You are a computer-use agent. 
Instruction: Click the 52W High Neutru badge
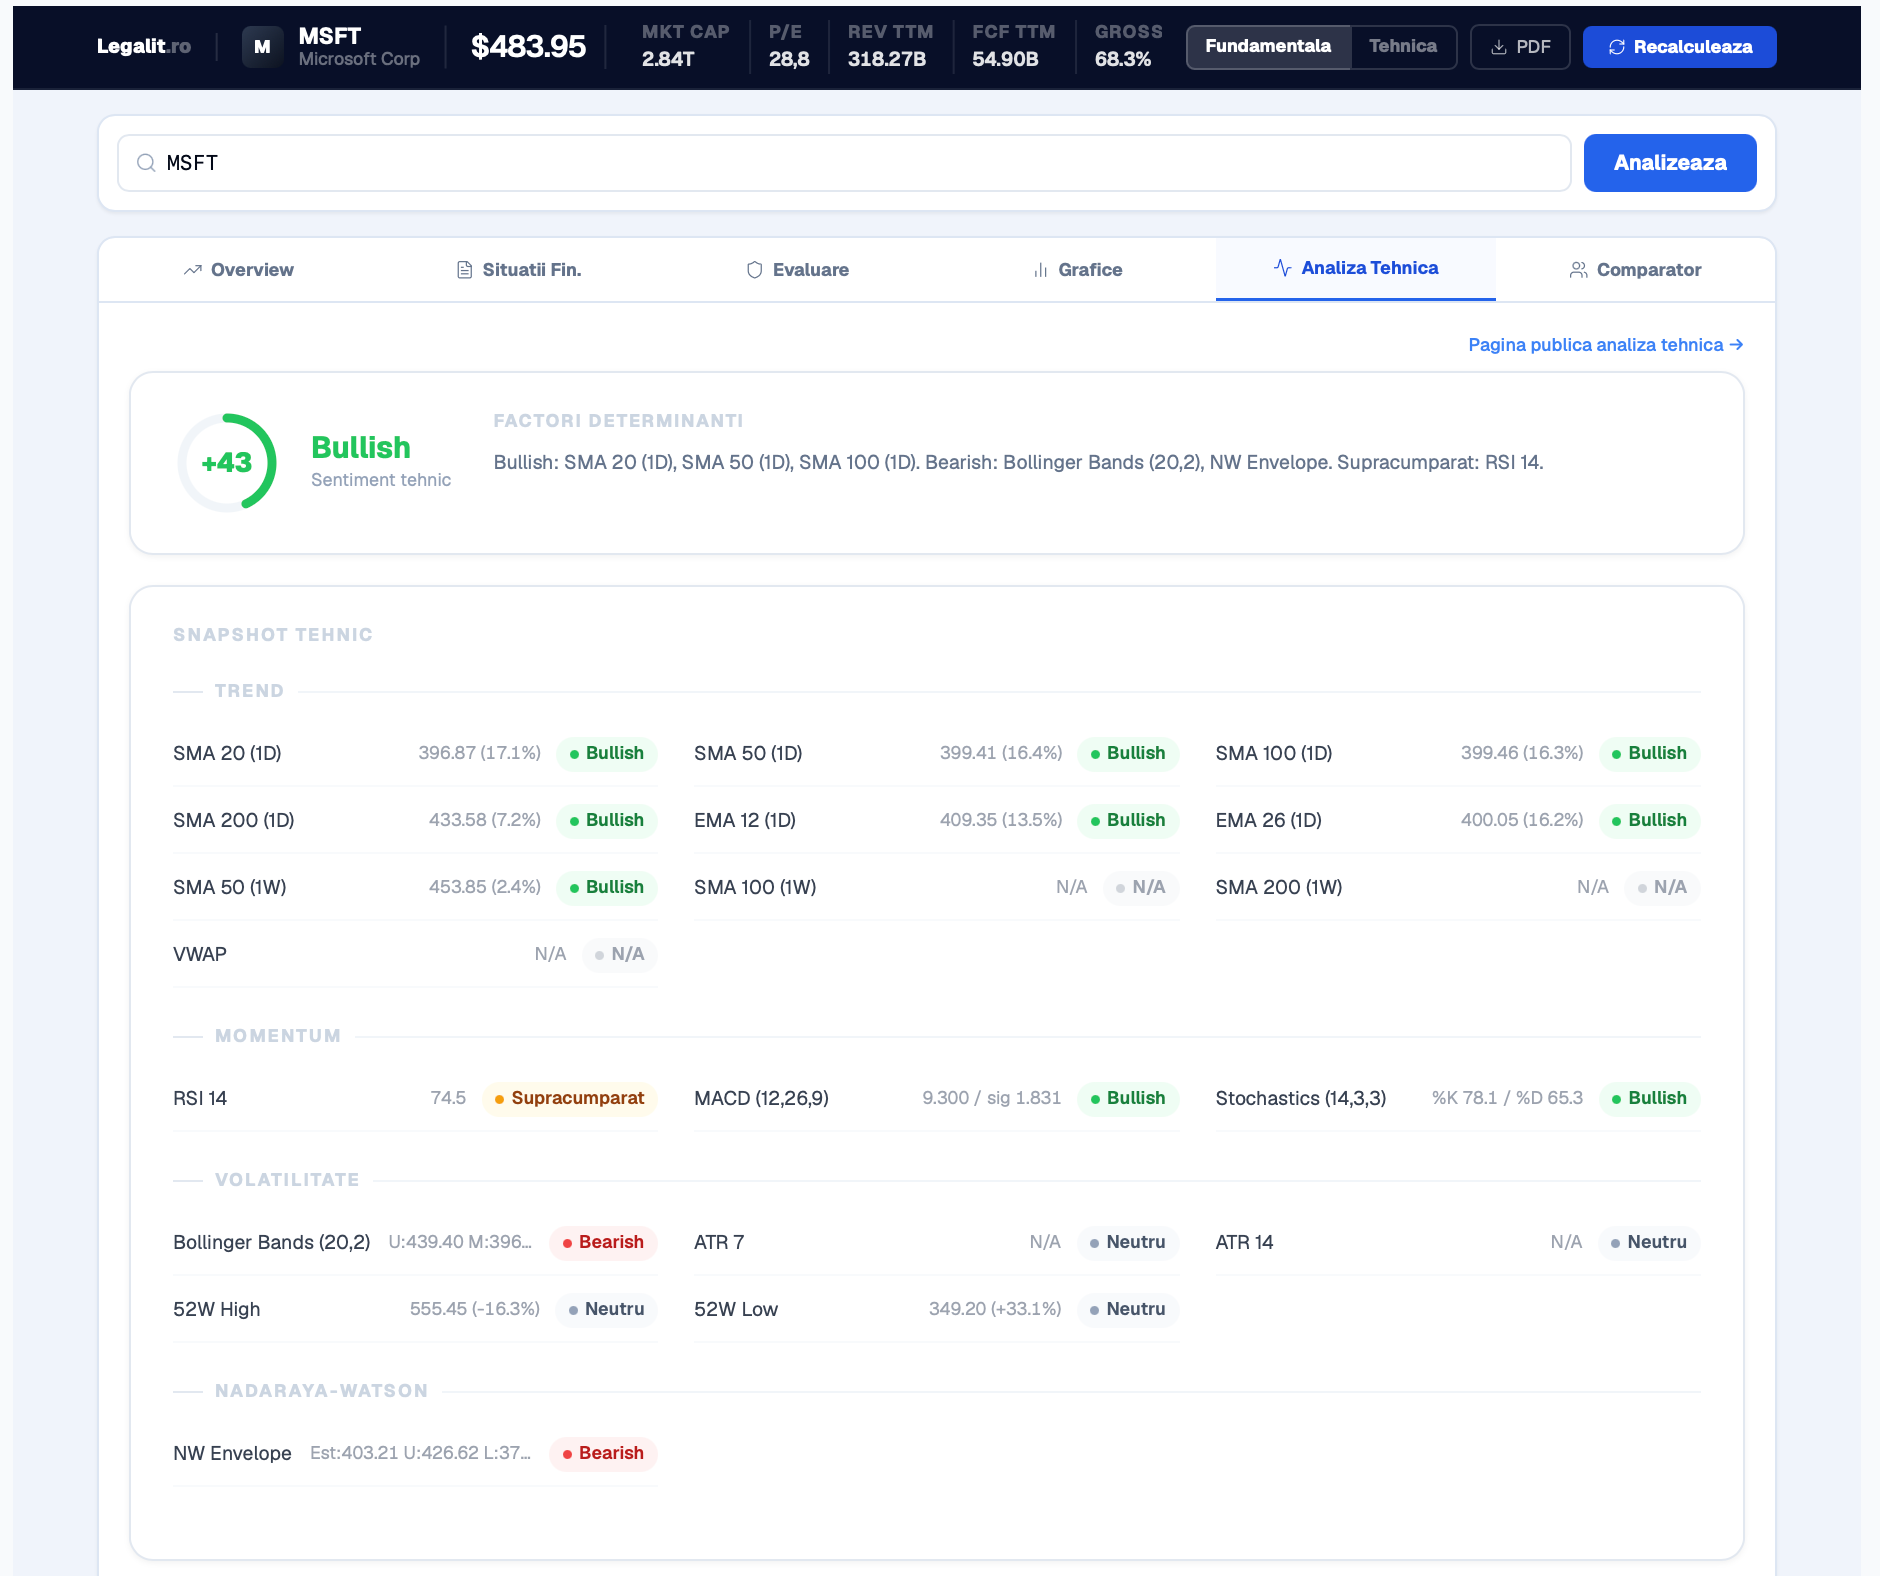click(606, 1309)
